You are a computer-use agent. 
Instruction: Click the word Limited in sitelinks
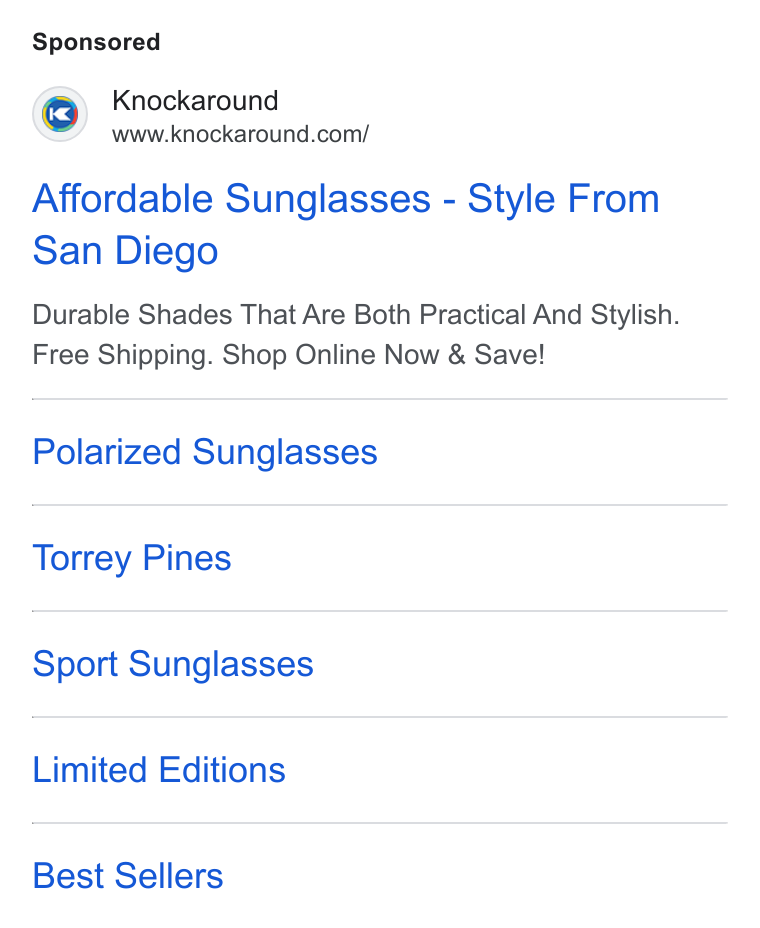[89, 770]
